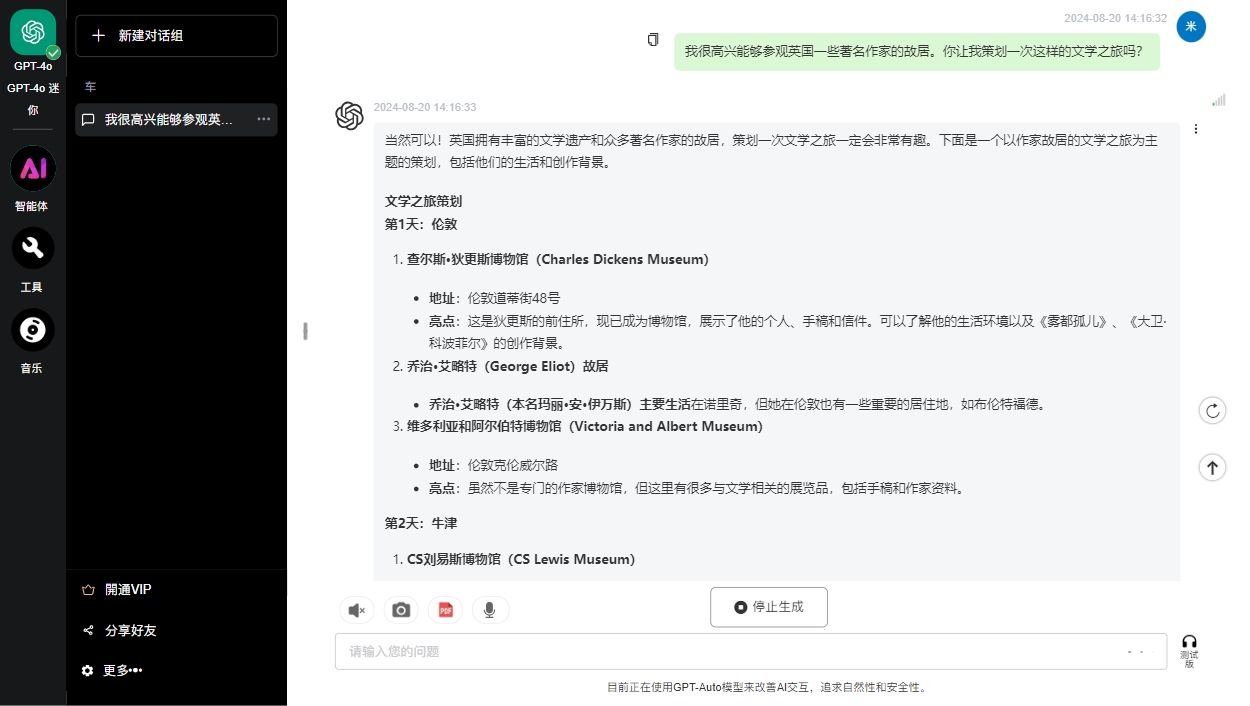The image size is (1250, 706).
Task: Click the address 伦敦道蒂街48号
Action: pyautogui.click(x=514, y=298)
